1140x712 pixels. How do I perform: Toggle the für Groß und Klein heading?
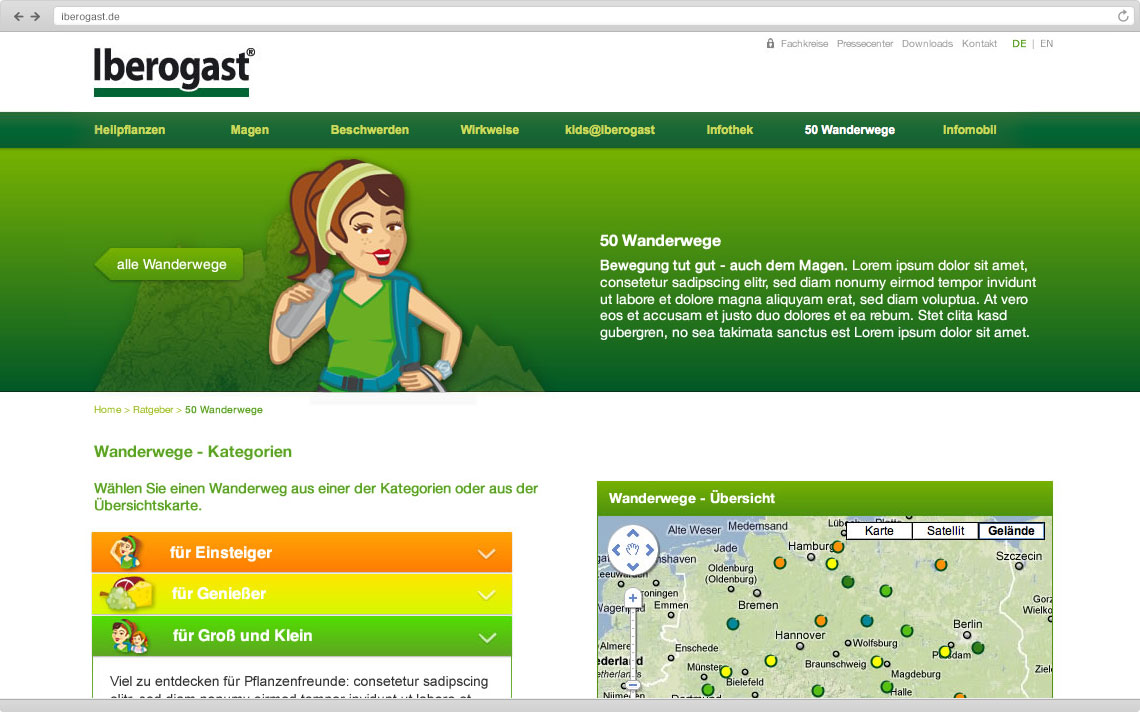click(242, 636)
